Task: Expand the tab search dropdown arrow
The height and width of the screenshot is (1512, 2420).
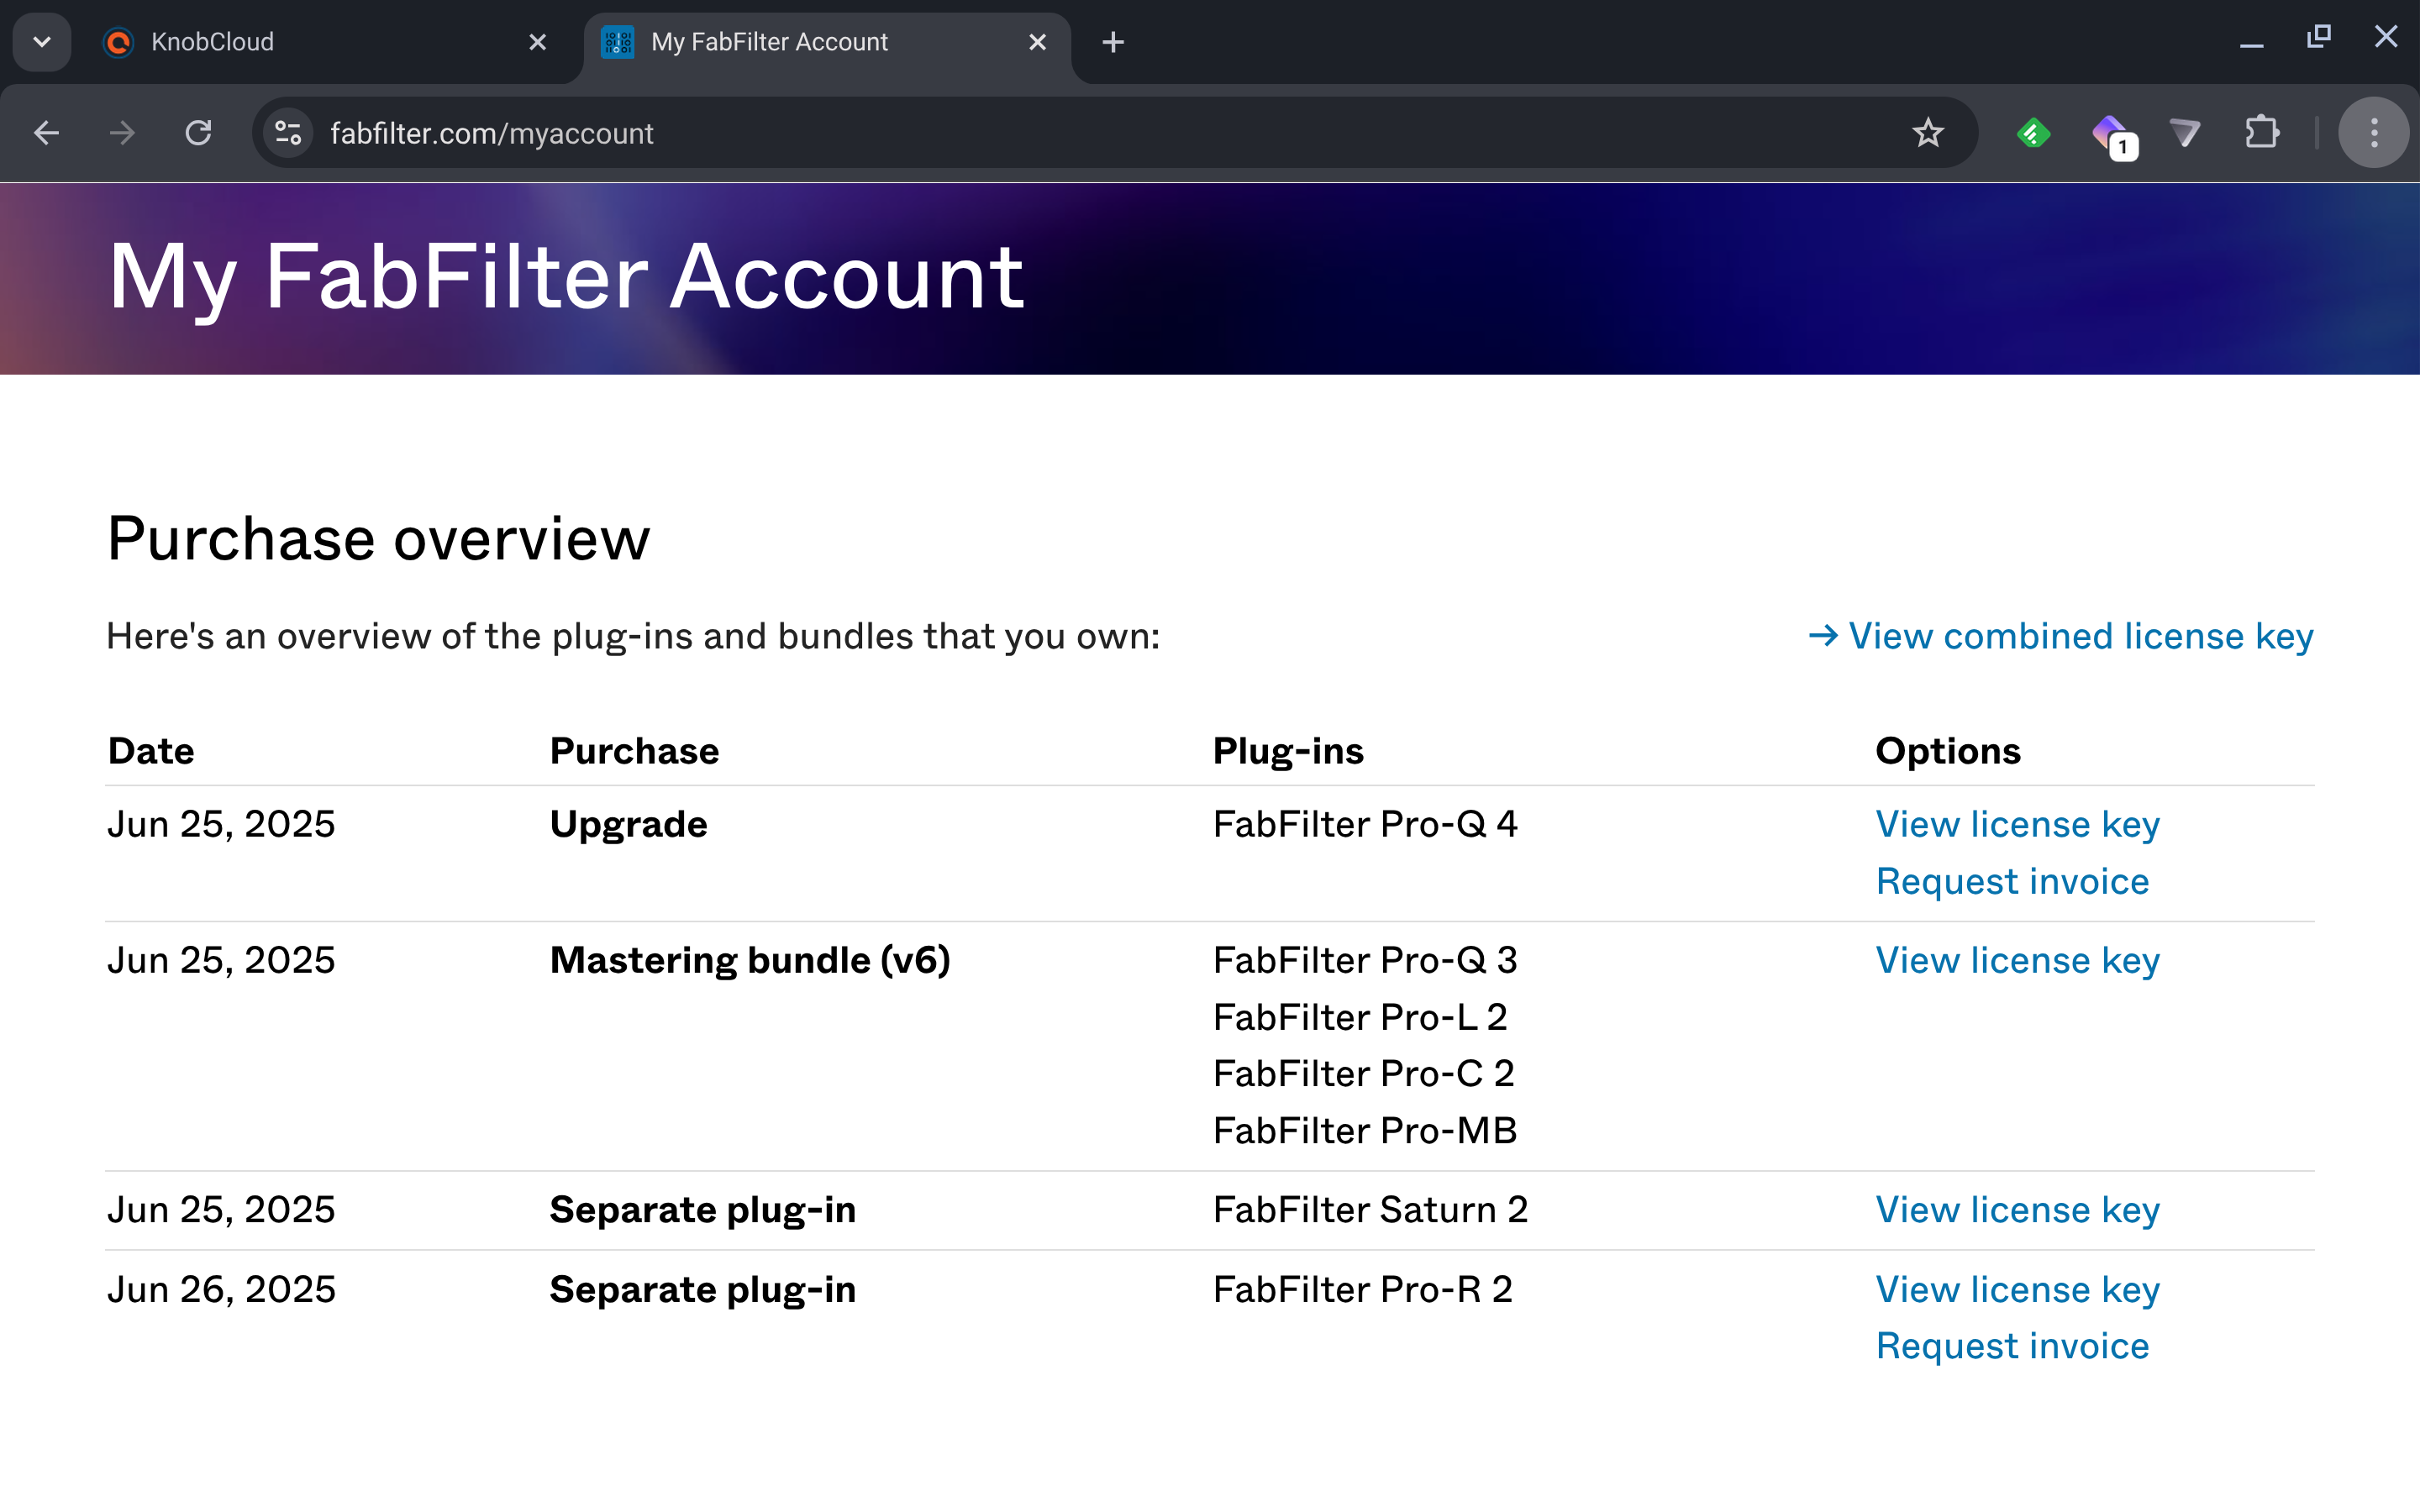Action: [42, 42]
